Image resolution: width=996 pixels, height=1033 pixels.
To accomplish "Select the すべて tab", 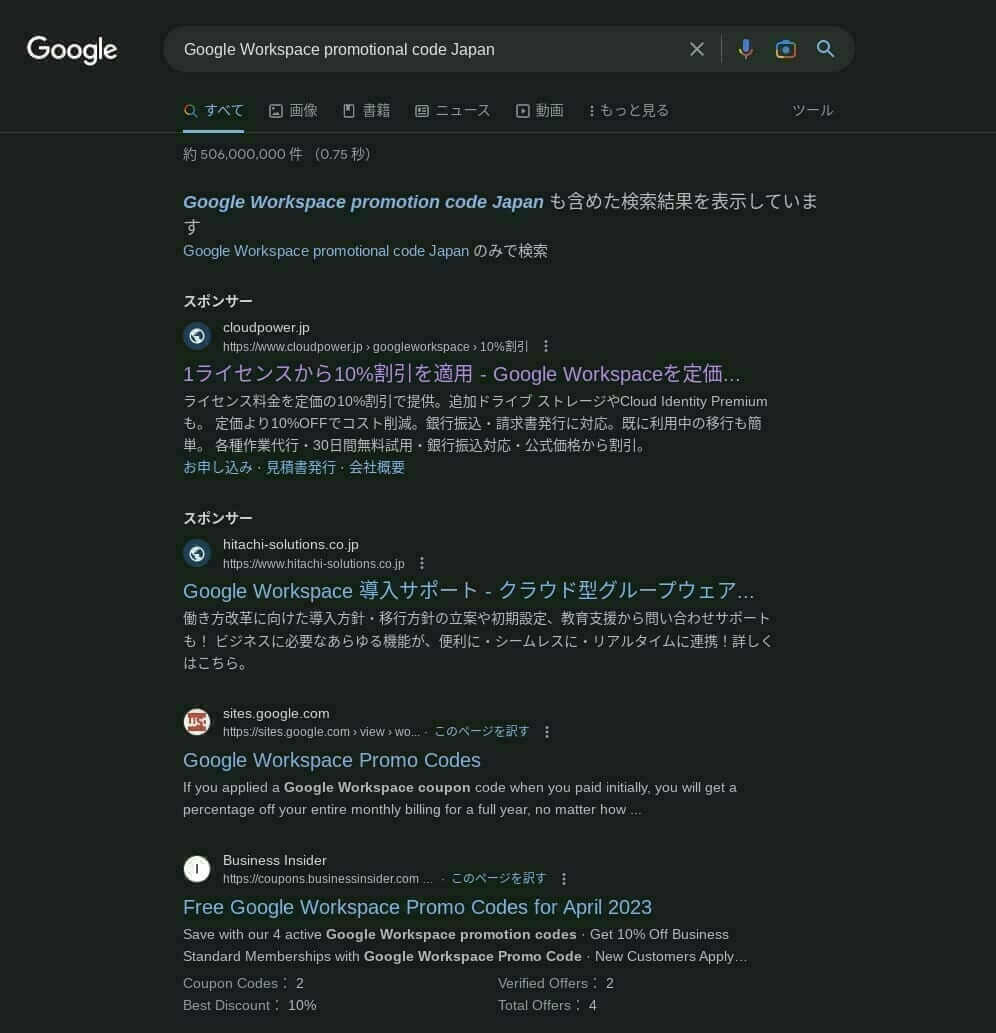I will (213, 111).
